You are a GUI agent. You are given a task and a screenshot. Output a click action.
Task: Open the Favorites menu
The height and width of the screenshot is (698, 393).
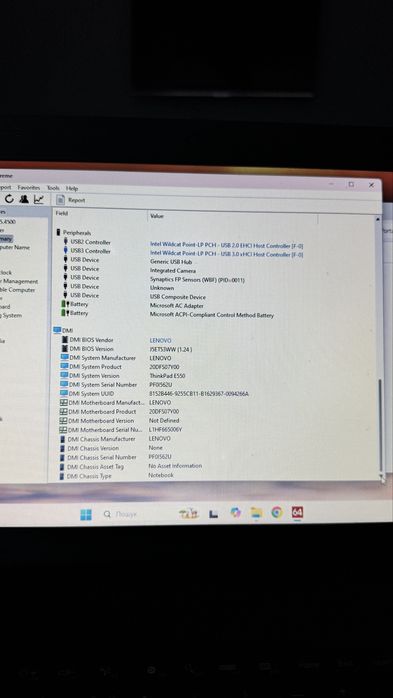tap(28, 187)
